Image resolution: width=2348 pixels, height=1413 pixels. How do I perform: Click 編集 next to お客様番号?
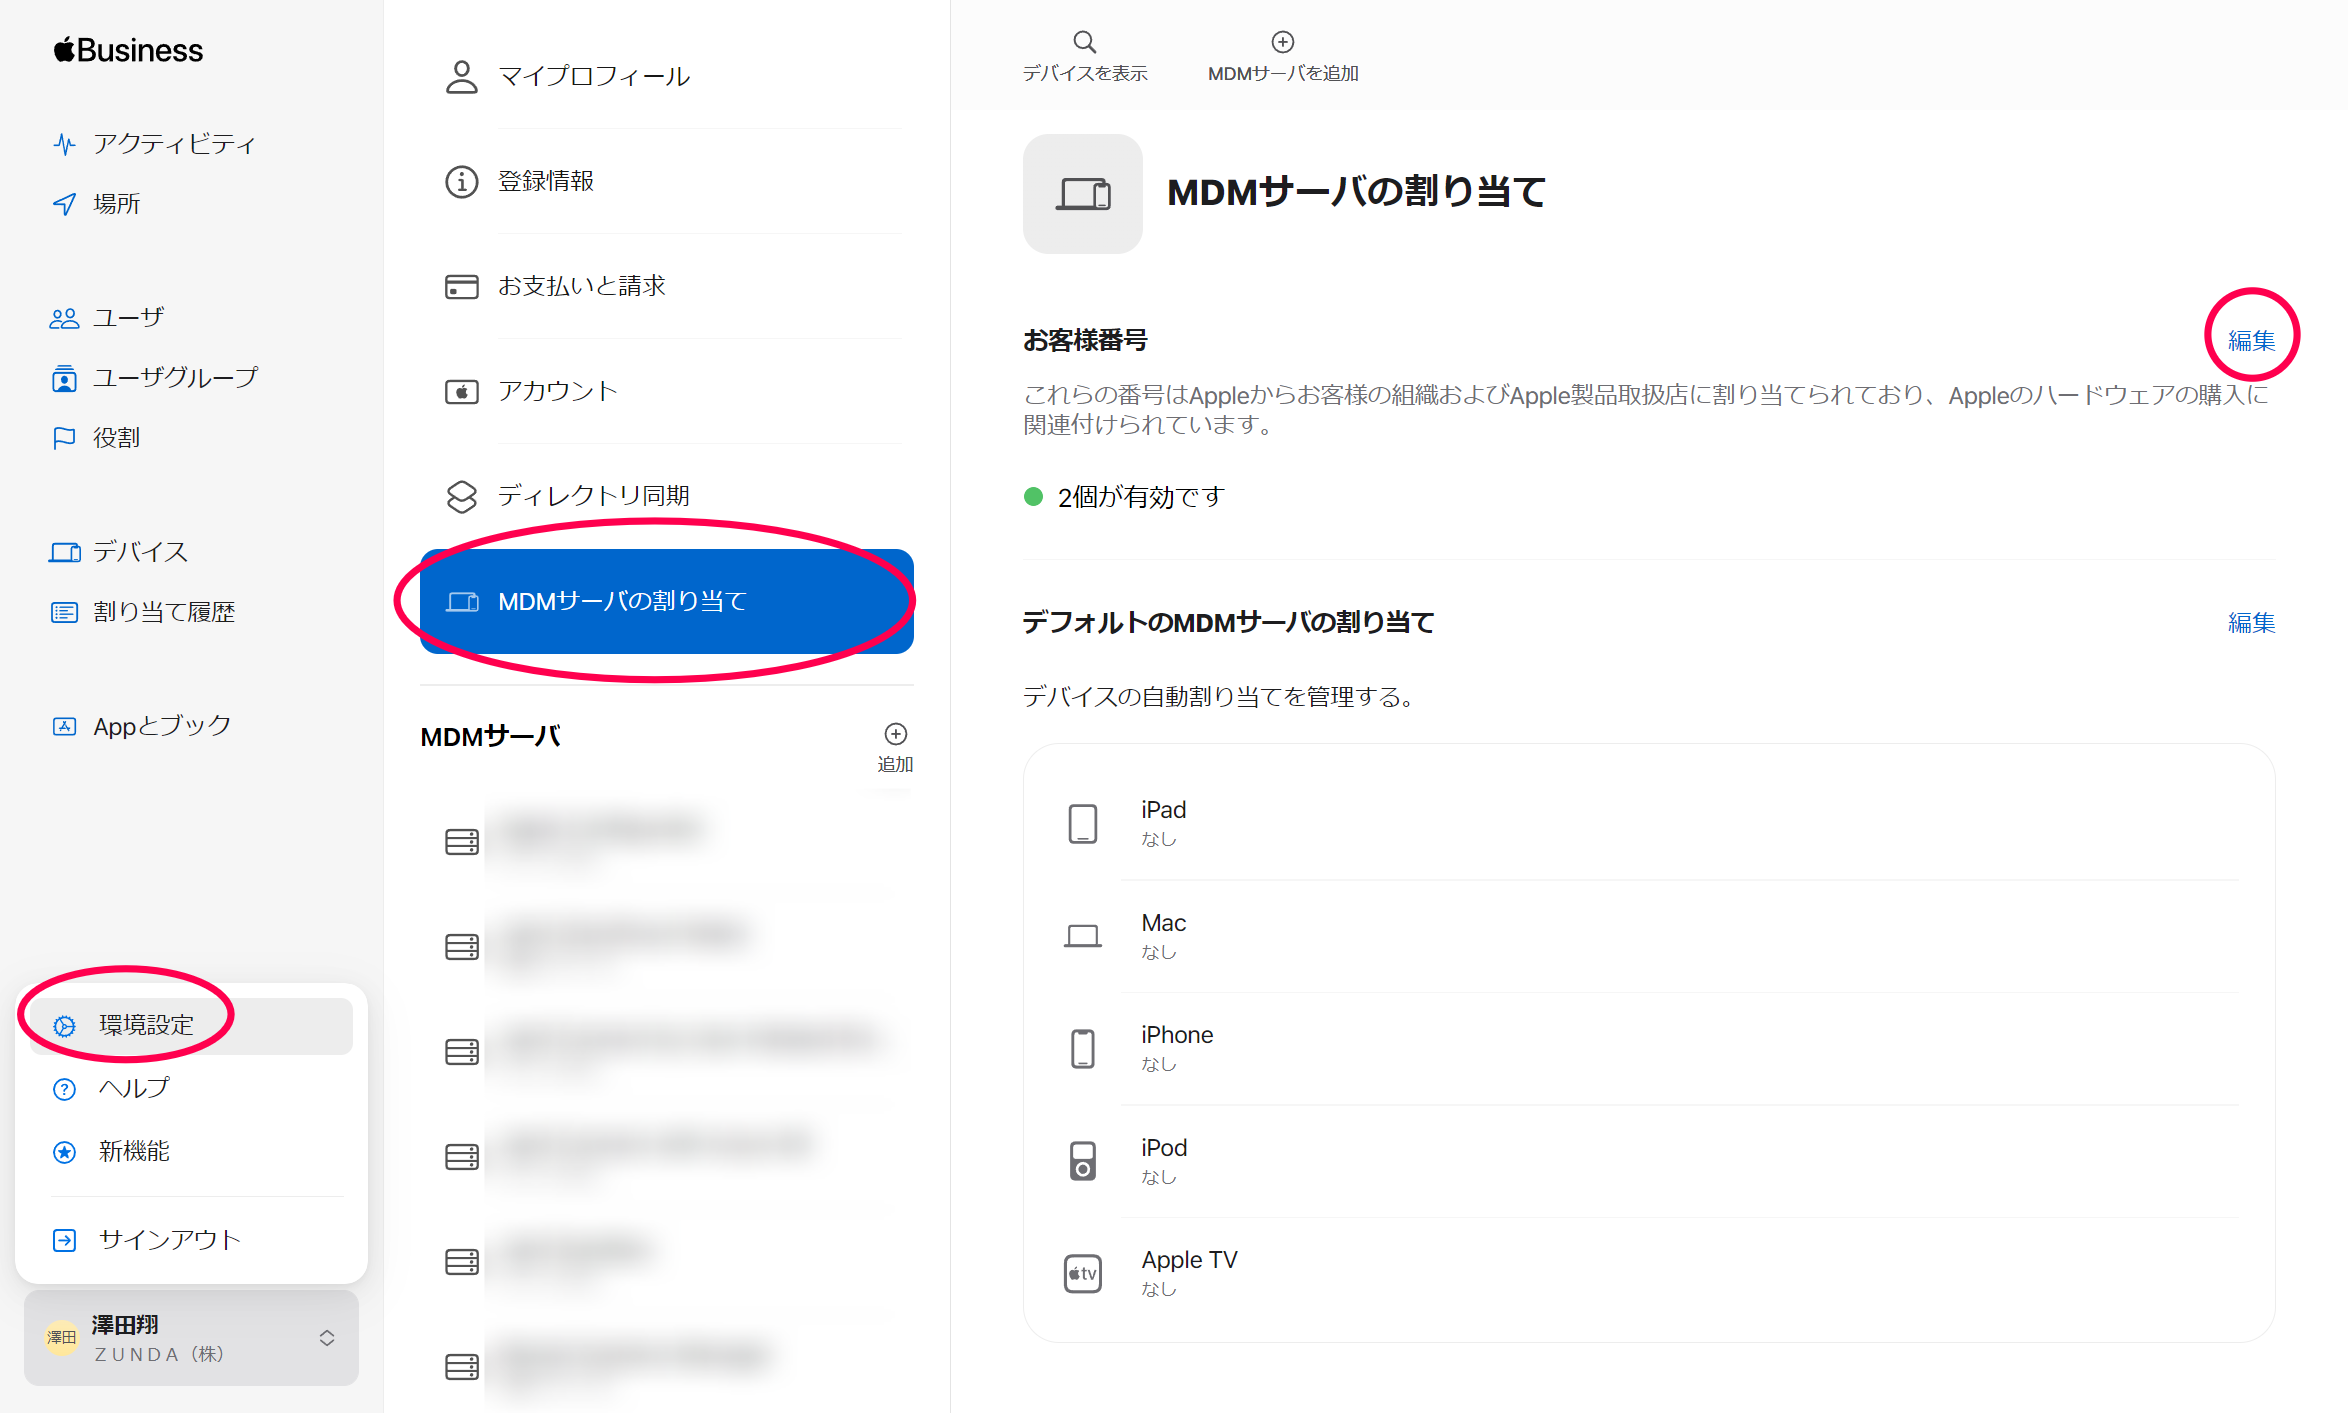(x=2251, y=341)
